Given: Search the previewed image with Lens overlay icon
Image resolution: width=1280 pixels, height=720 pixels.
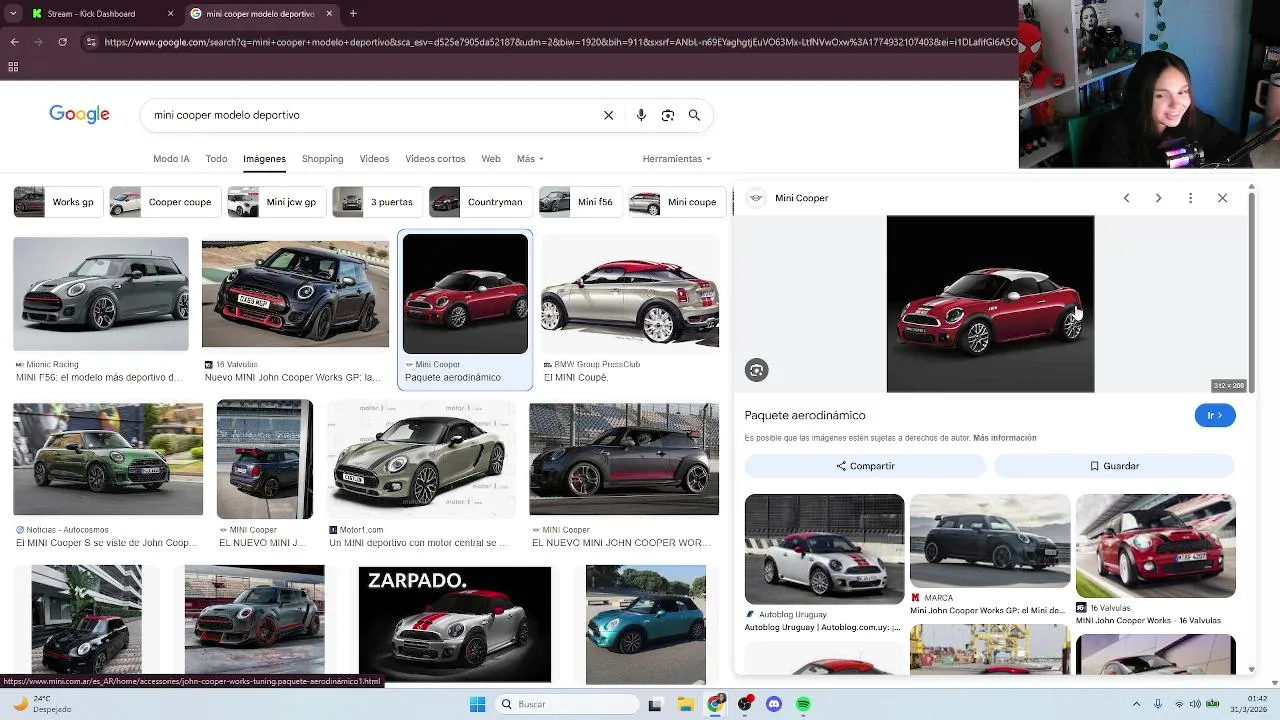Looking at the screenshot, I should [756, 370].
